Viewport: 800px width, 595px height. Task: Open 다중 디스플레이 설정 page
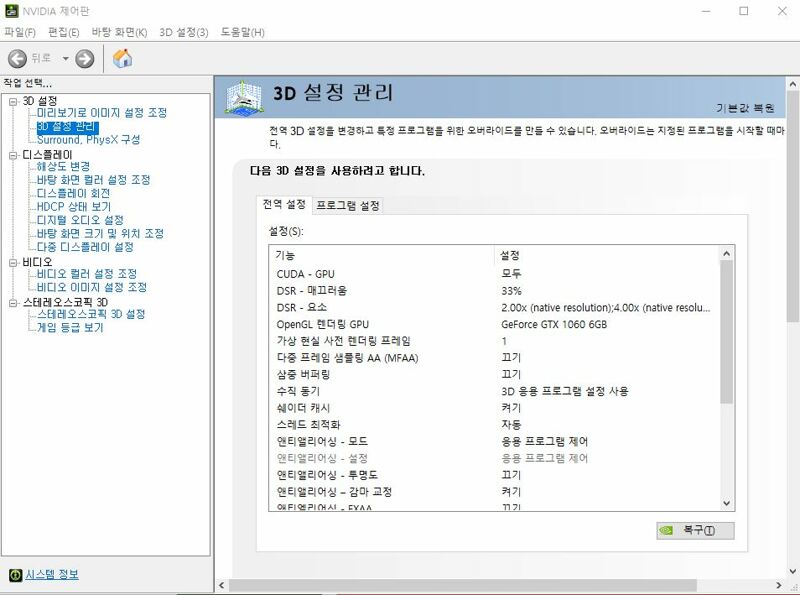(x=85, y=247)
